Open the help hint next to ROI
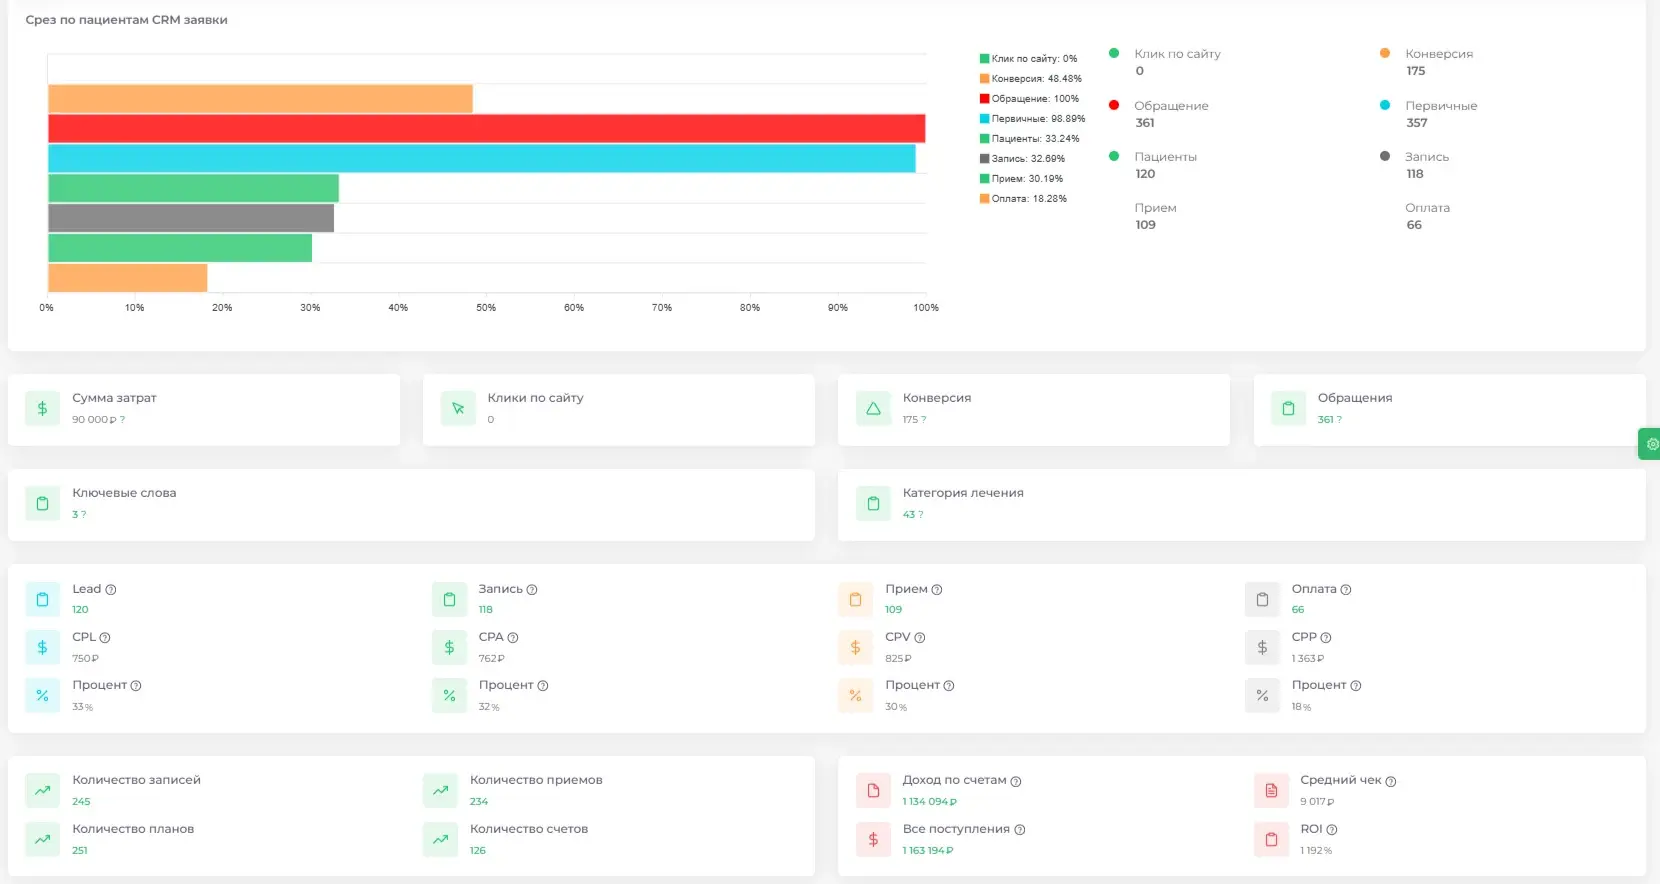 click(1332, 830)
